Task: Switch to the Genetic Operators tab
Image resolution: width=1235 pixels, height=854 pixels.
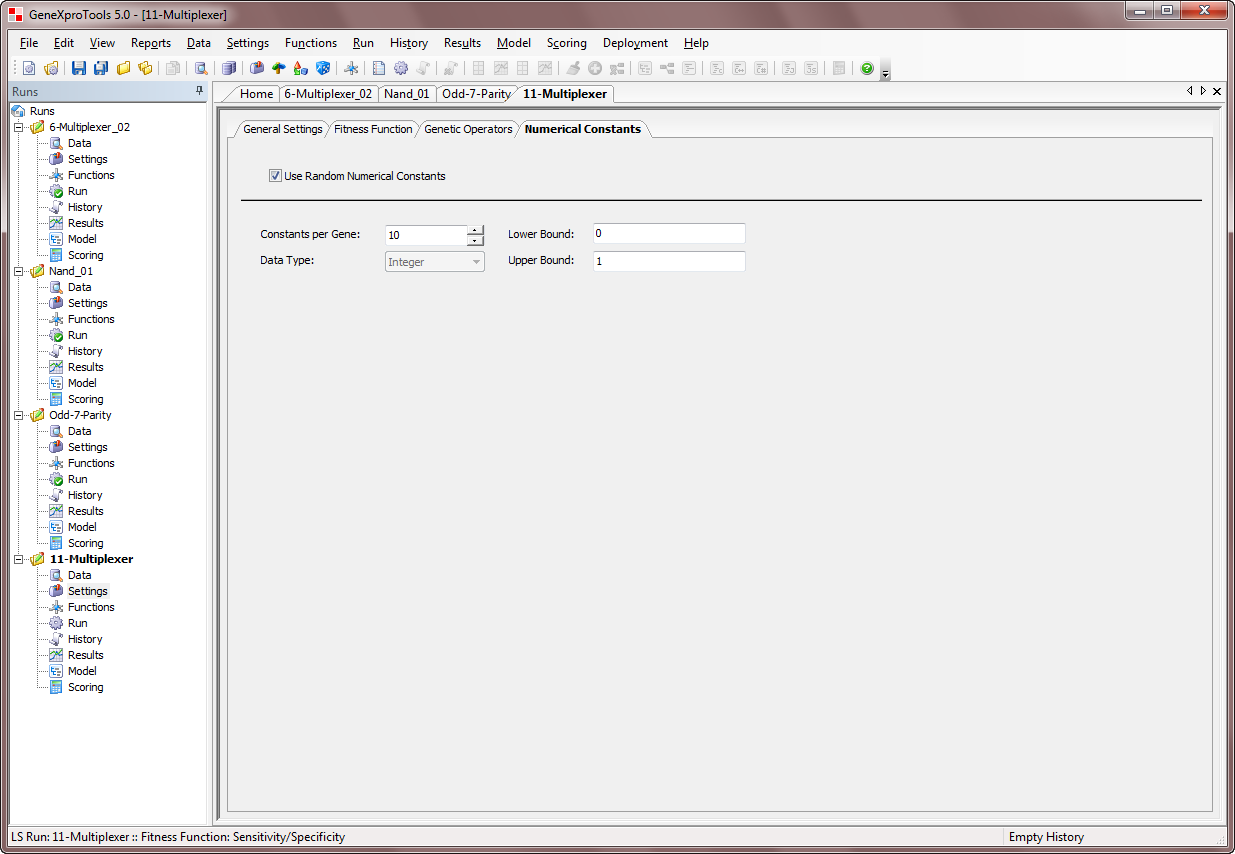Action: click(x=468, y=129)
